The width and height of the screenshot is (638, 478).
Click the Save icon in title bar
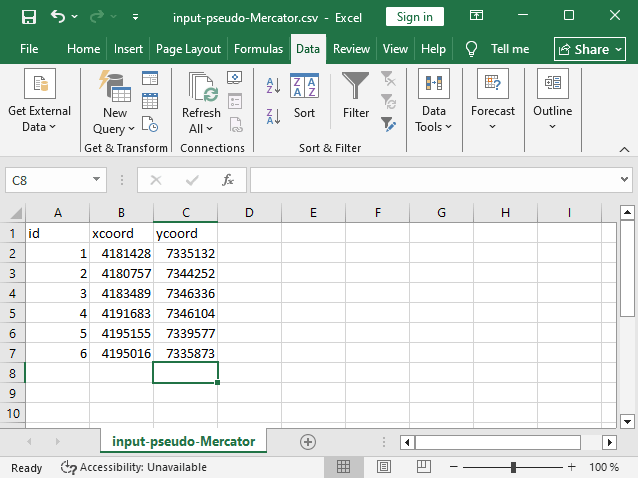[29, 17]
